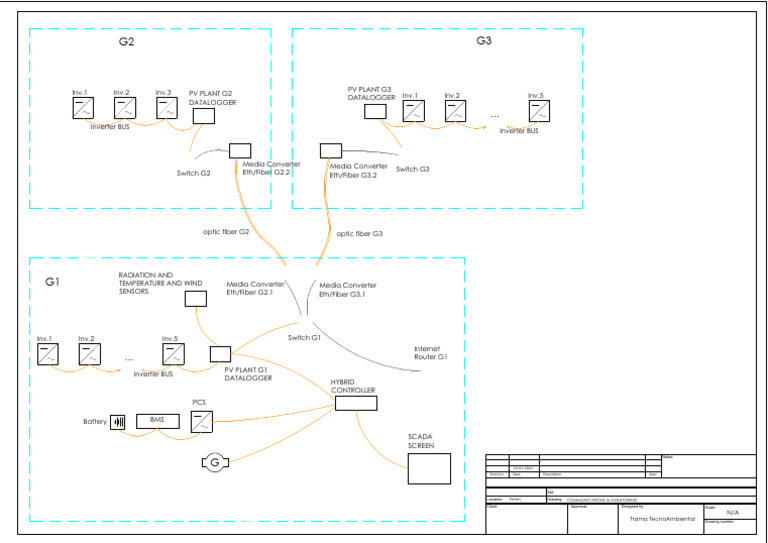The height and width of the screenshot is (543, 768).
Task: Click the G3 Inv.1 inverter symbol
Action: [x=414, y=111]
